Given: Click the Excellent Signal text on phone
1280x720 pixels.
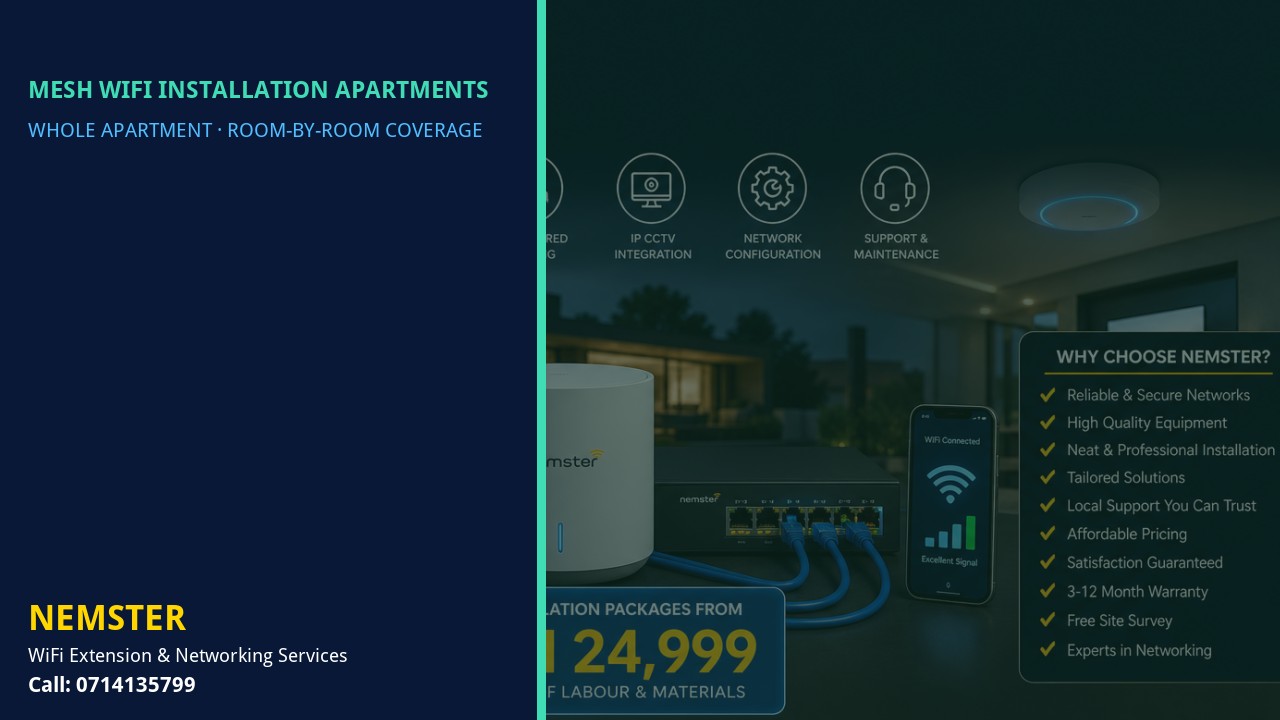Looking at the screenshot, I should pos(950,561).
